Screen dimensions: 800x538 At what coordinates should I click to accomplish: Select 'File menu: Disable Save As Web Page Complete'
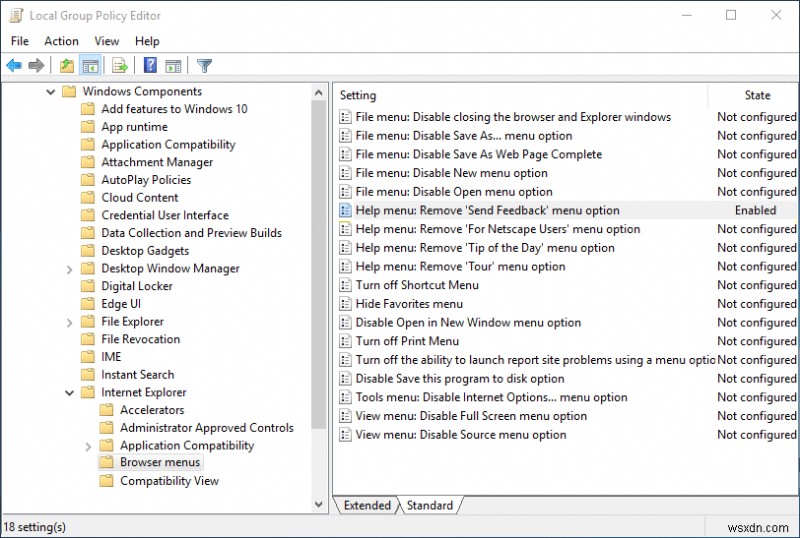point(479,154)
